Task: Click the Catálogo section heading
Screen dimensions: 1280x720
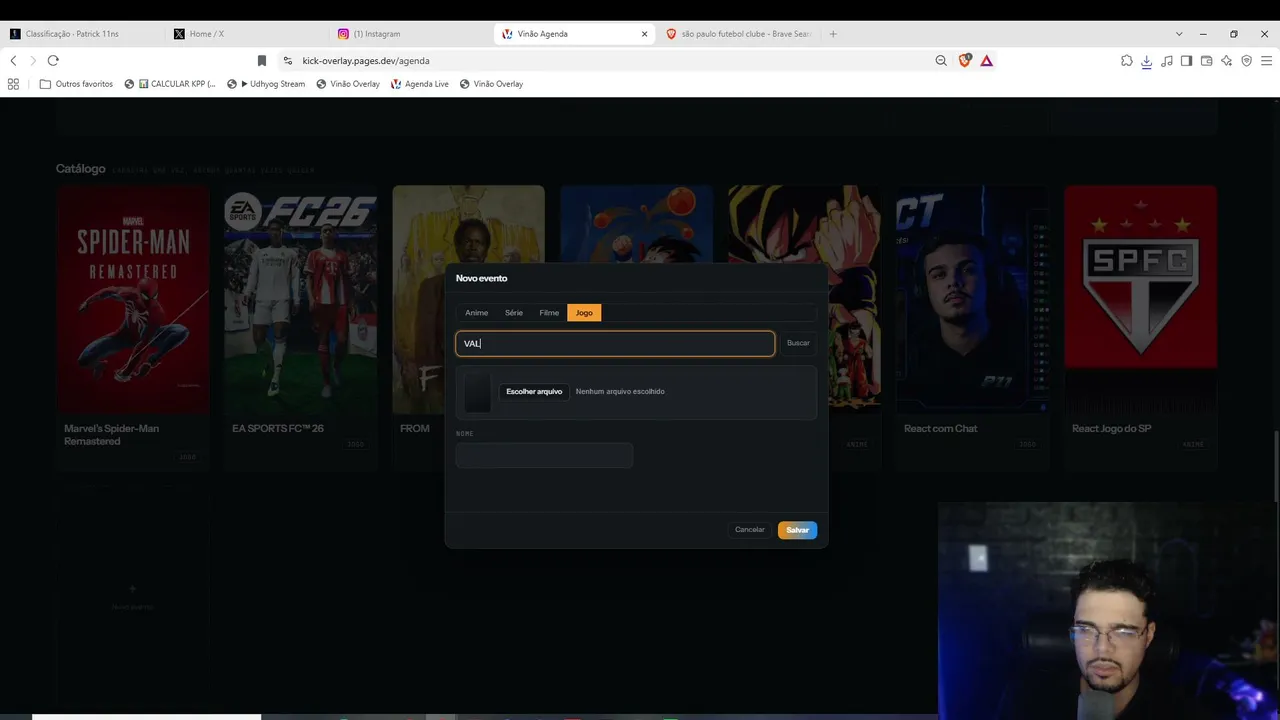Action: pyautogui.click(x=81, y=169)
